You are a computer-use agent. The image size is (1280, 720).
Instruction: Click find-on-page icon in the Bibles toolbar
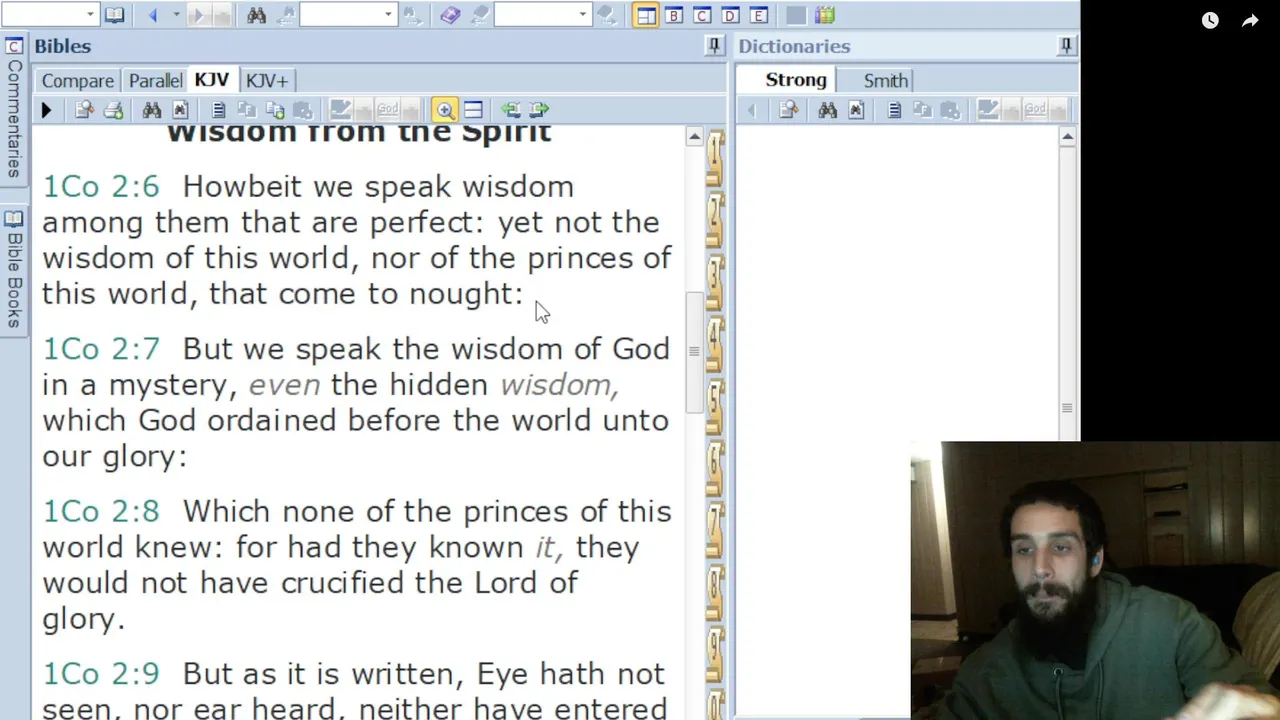[x=180, y=110]
